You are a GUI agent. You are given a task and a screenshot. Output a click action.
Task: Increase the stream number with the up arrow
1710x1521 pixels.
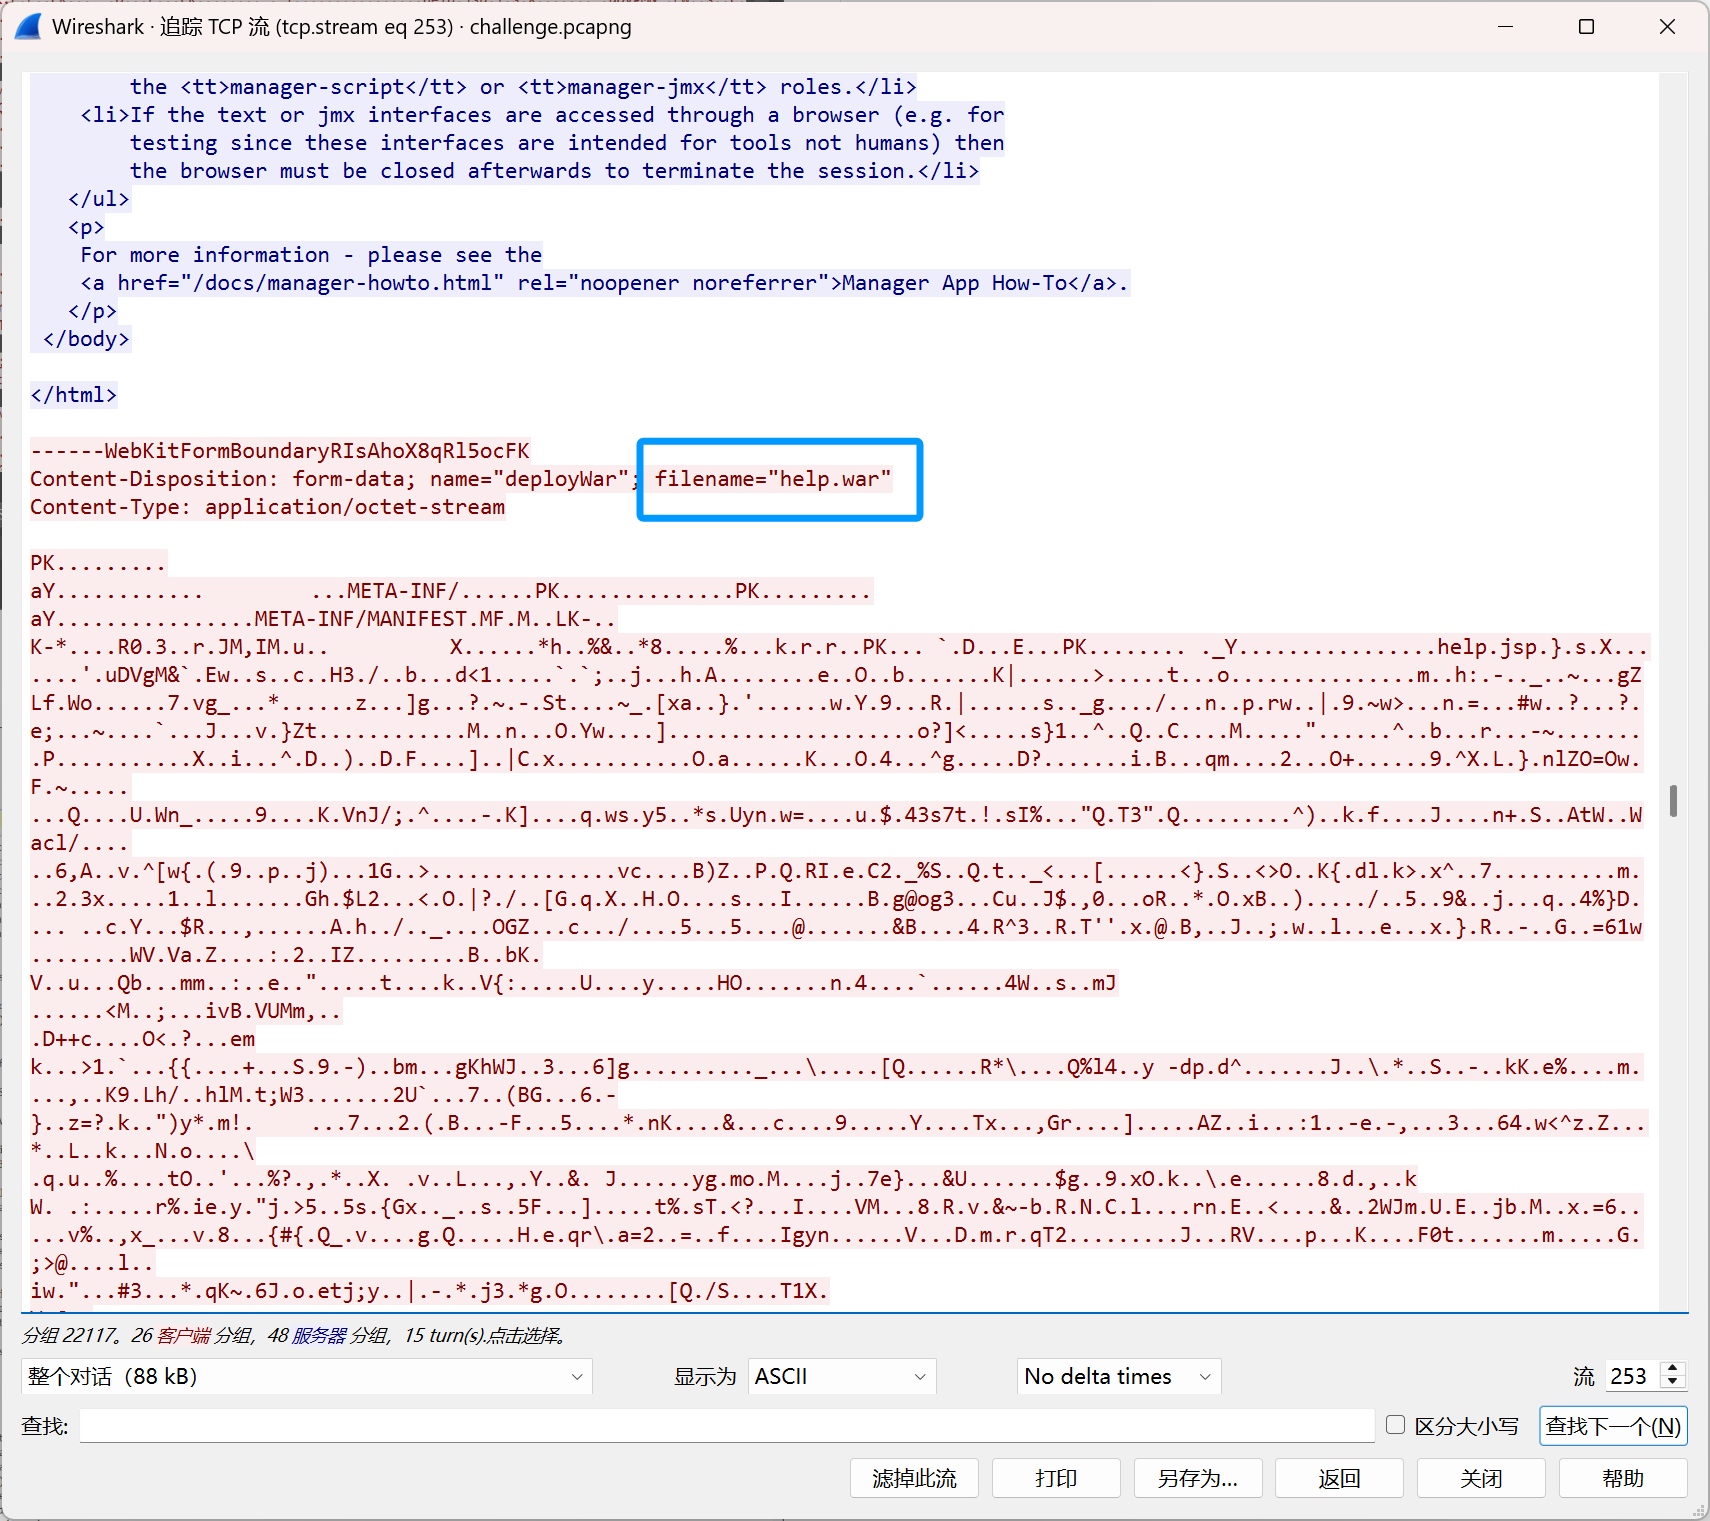point(1673,1368)
